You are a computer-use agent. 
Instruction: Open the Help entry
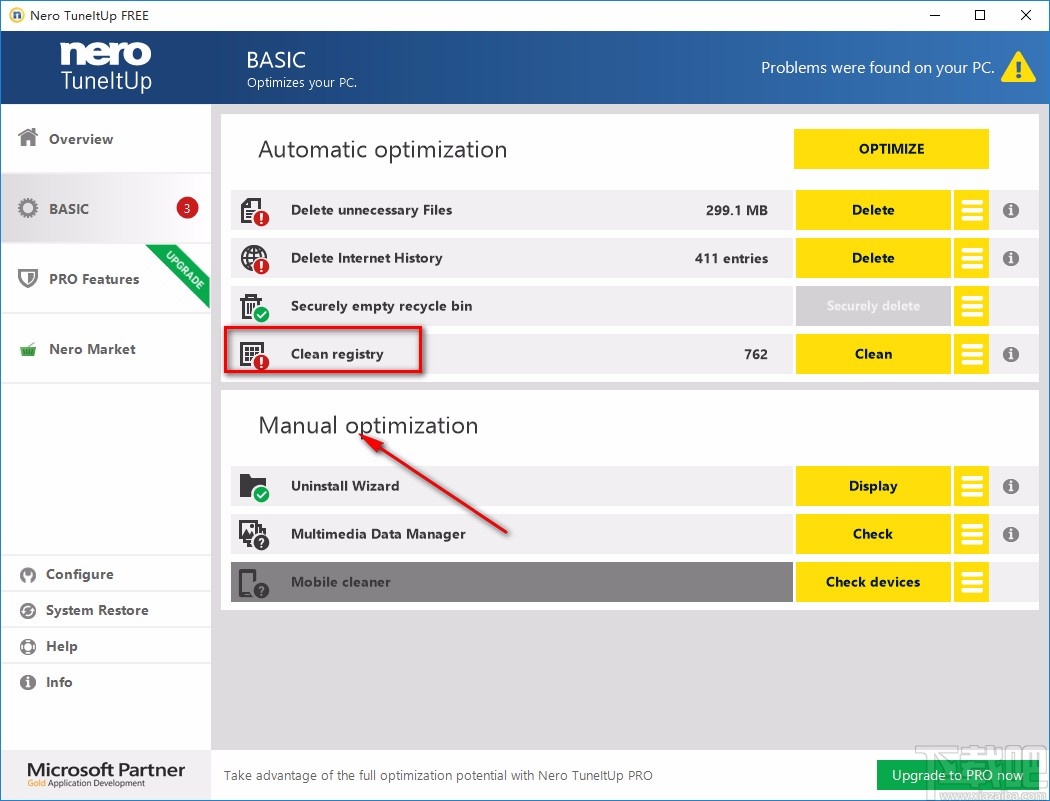106,646
